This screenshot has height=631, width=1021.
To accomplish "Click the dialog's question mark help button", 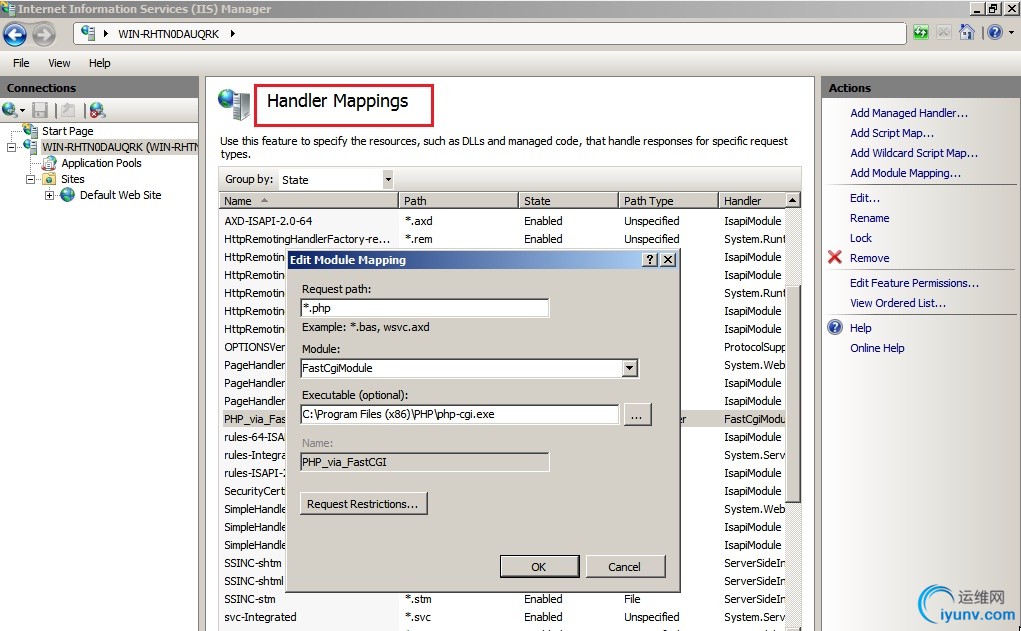I will coord(649,260).
